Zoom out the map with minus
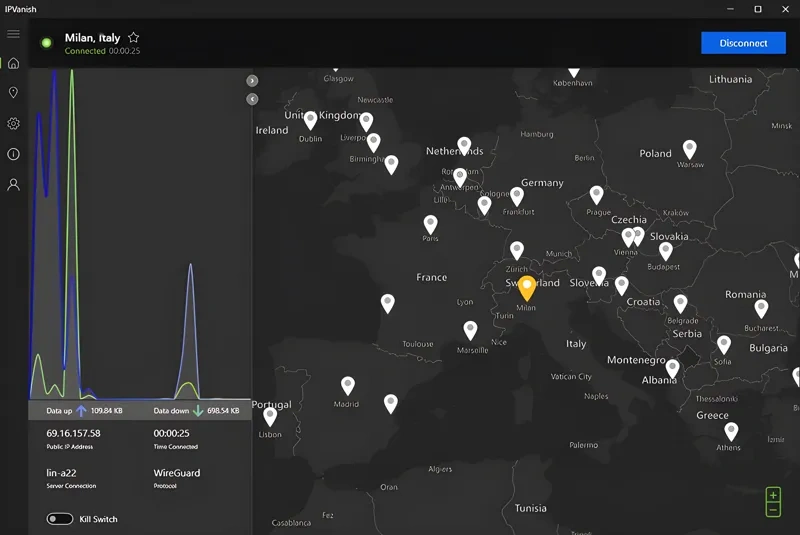 click(773, 509)
